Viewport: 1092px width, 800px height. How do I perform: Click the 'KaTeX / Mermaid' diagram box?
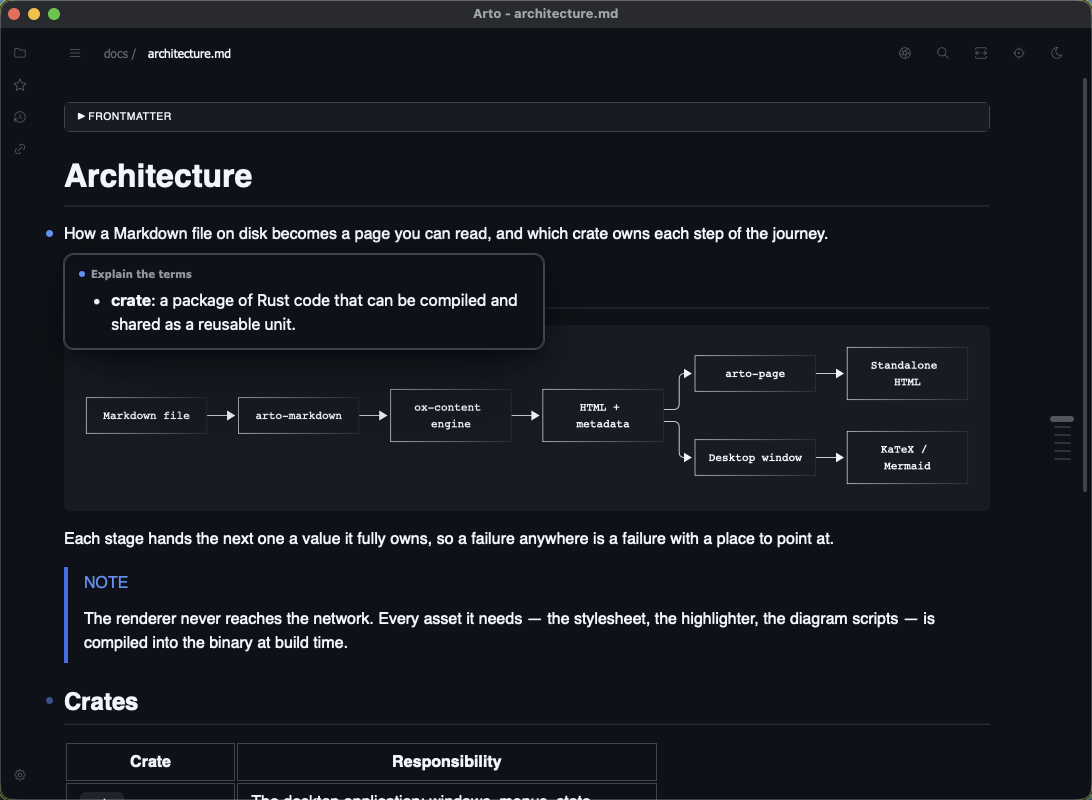(907, 457)
